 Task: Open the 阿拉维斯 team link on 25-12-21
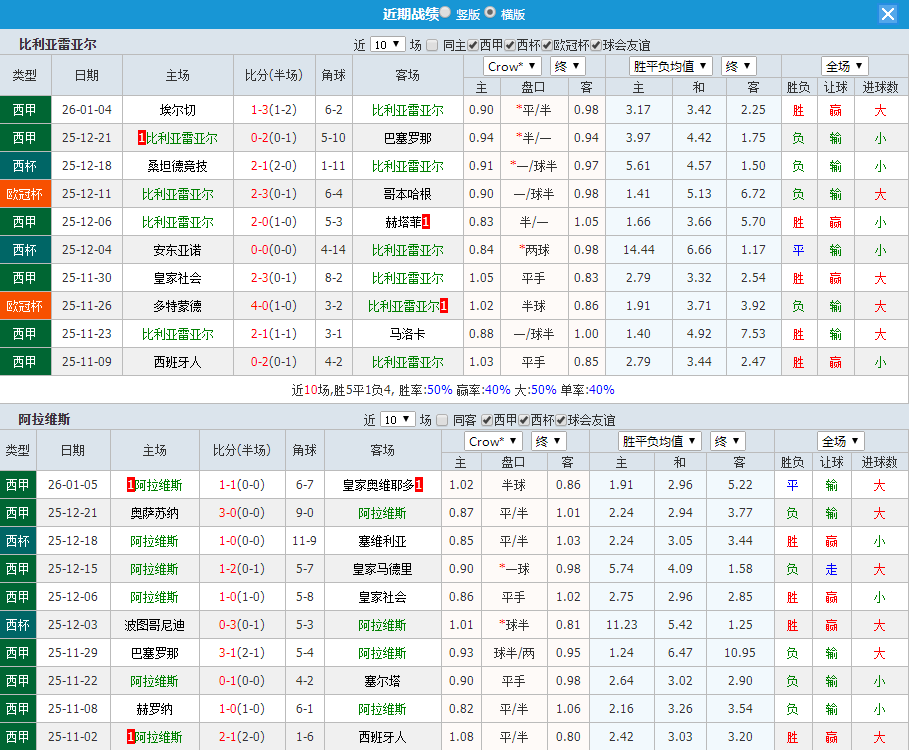(x=383, y=512)
